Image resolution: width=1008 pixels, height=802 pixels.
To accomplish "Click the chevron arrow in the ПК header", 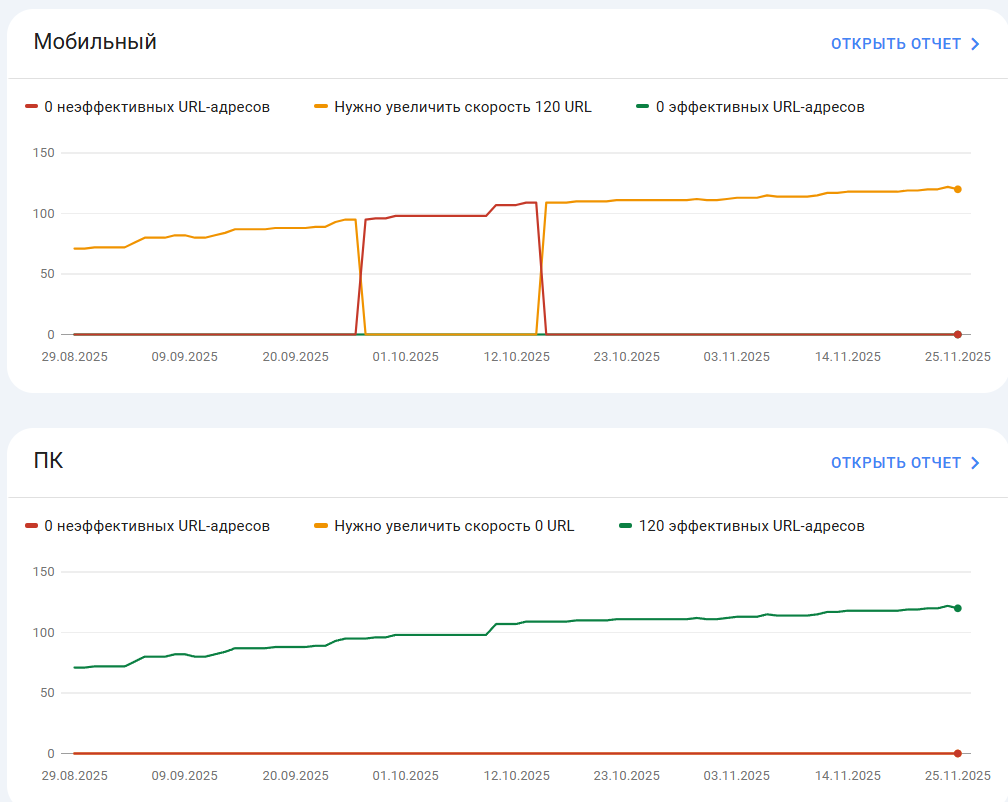I will 975,463.
